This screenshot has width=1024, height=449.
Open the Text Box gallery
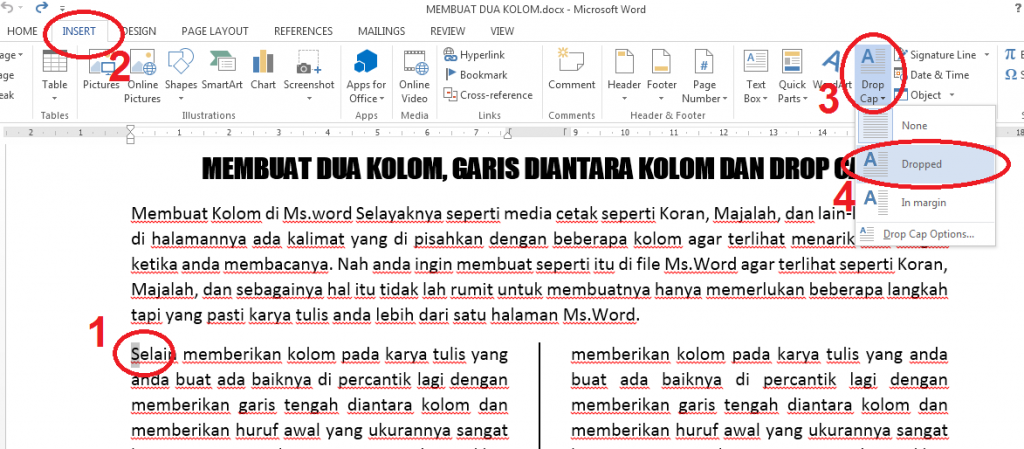(x=756, y=77)
